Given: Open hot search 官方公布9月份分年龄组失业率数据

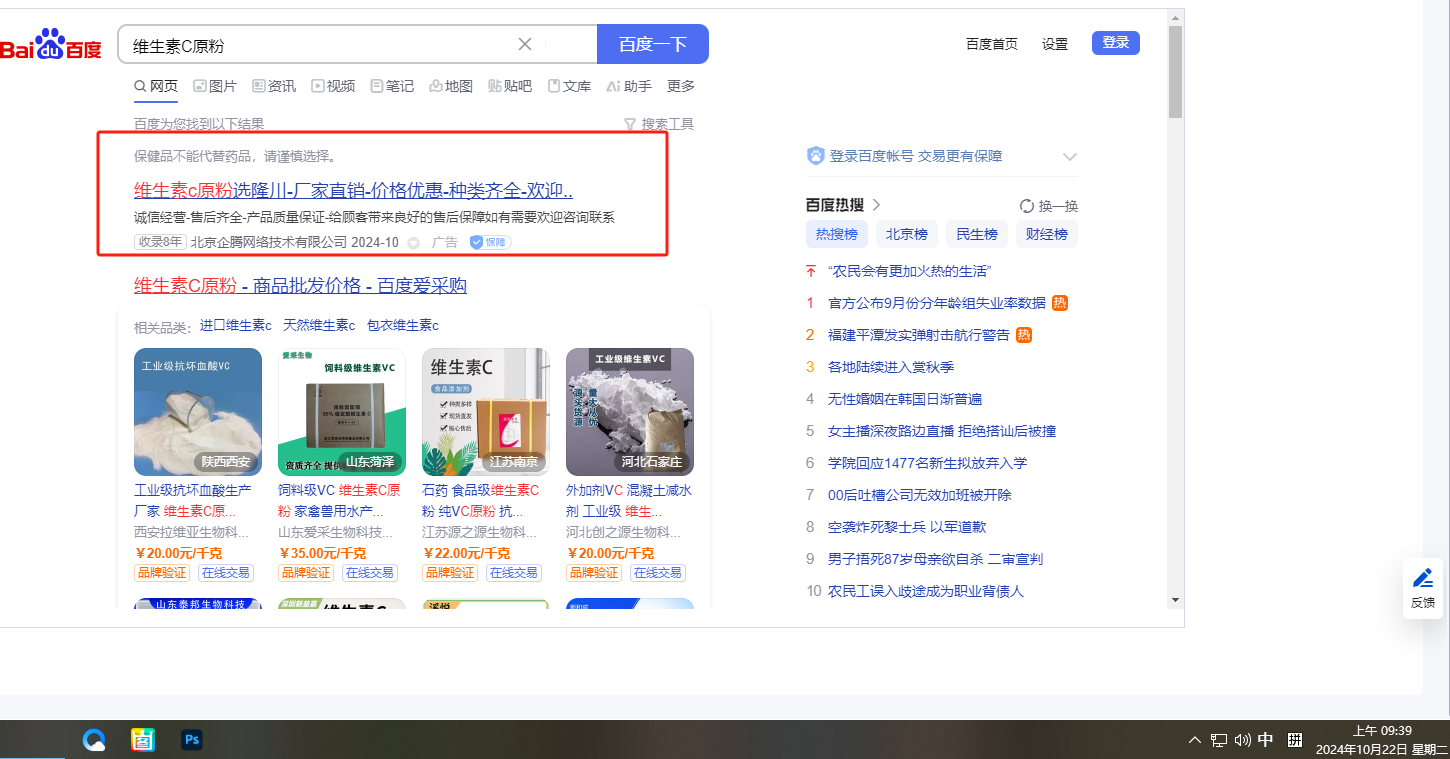Looking at the screenshot, I should tap(937, 303).
